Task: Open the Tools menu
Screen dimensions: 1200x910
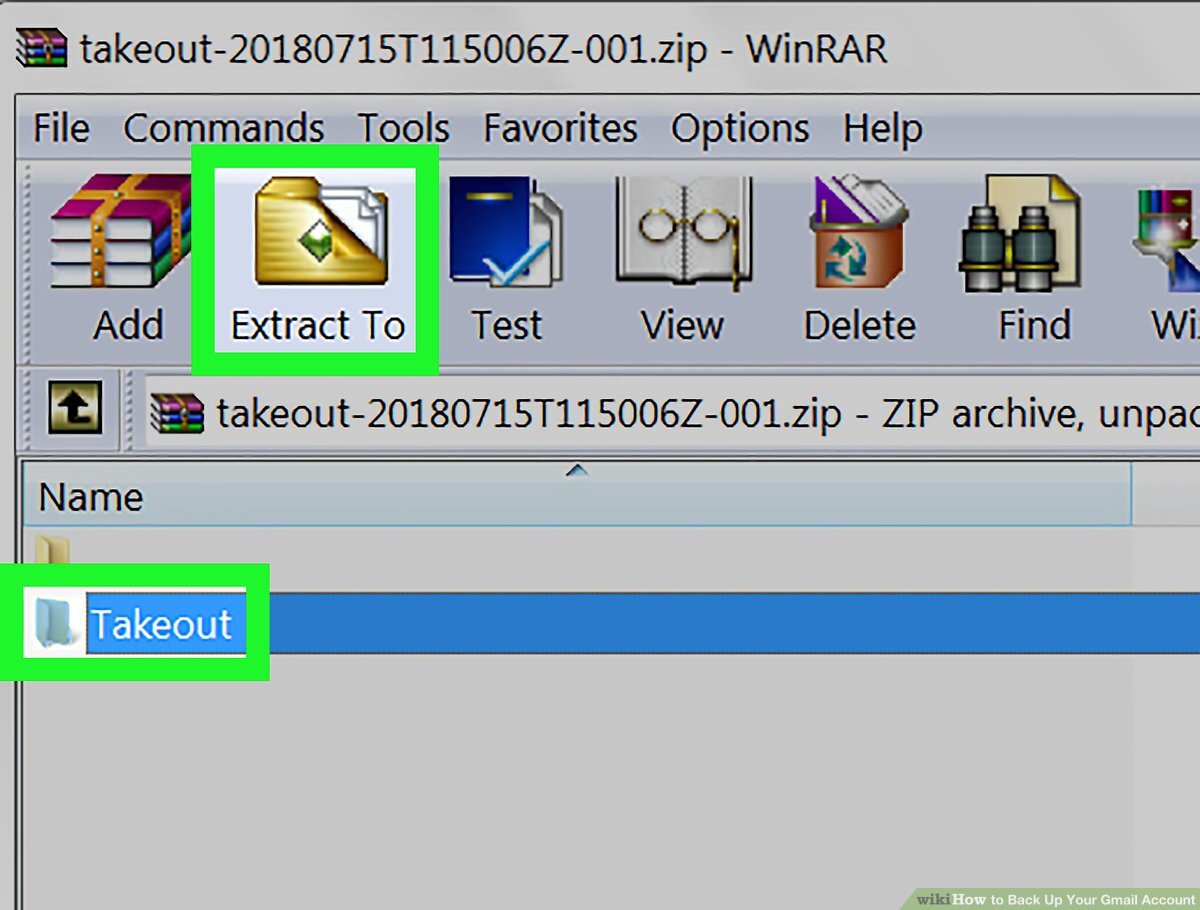Action: coord(404,128)
